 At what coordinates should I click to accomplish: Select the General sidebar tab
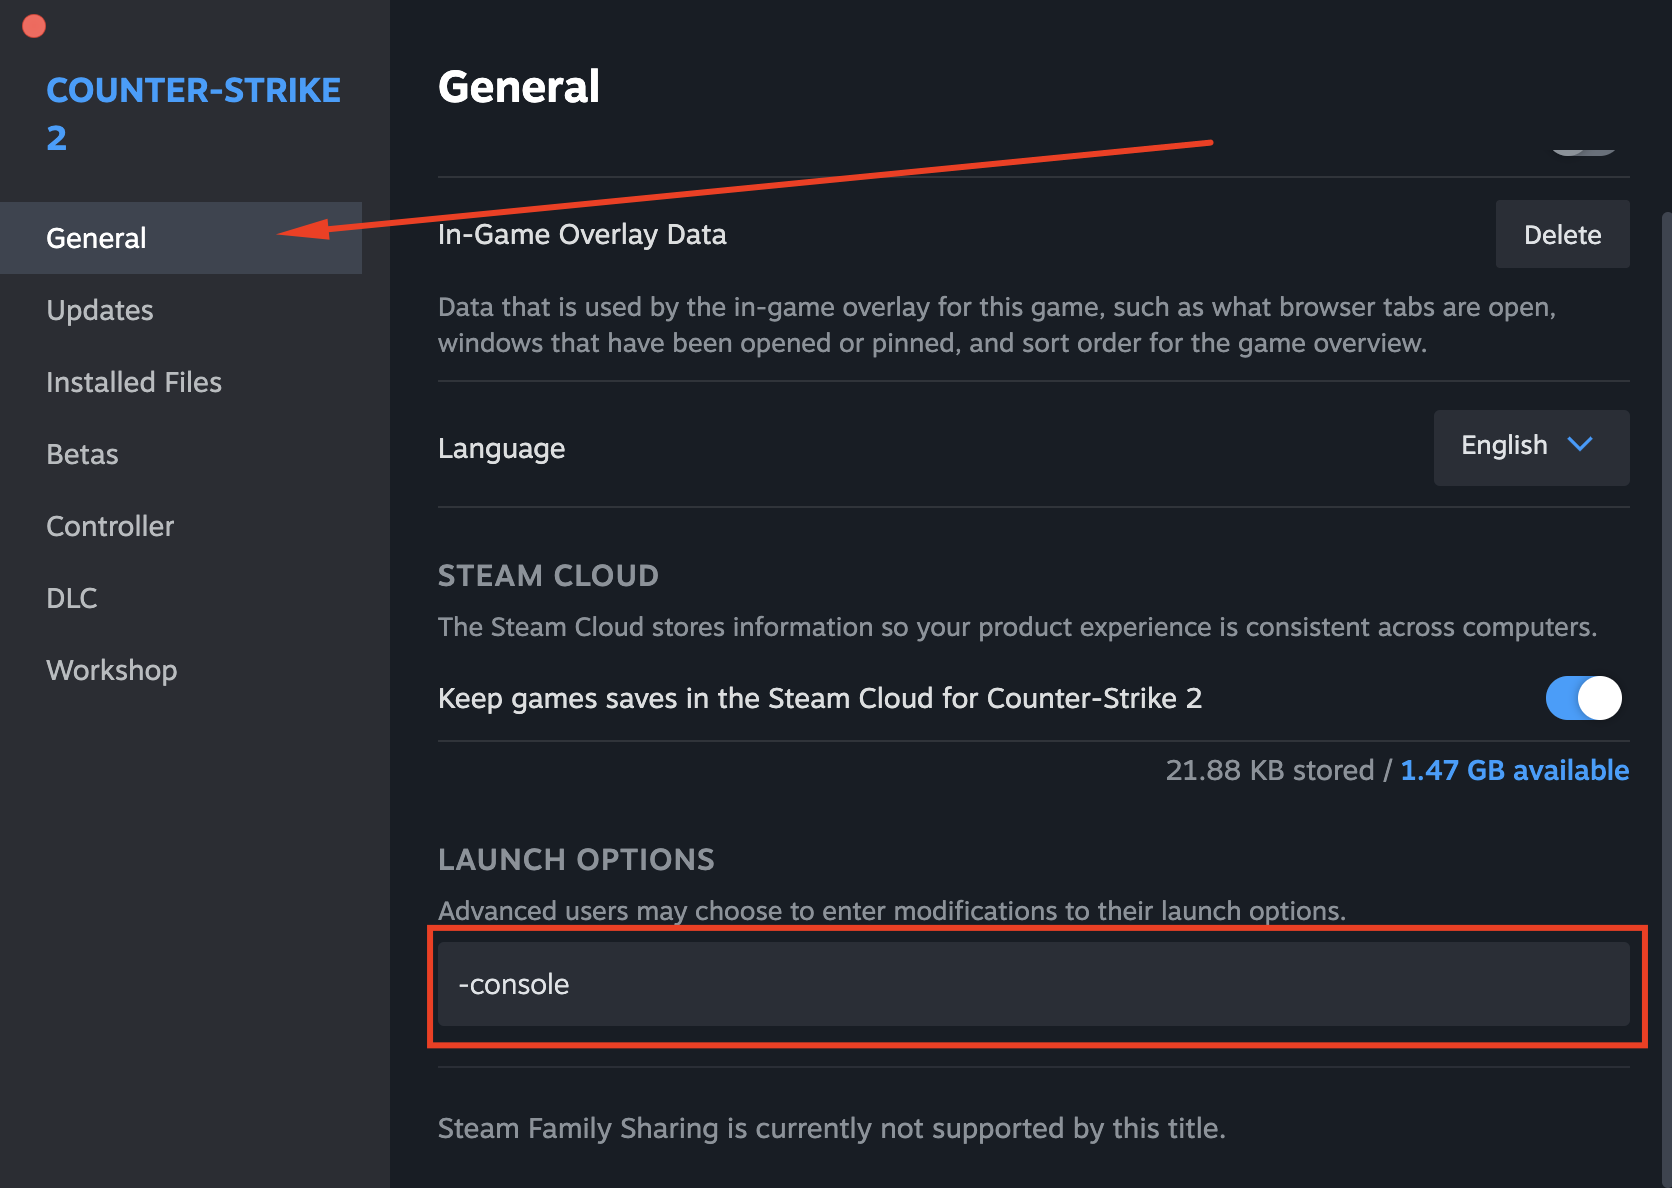(x=97, y=238)
